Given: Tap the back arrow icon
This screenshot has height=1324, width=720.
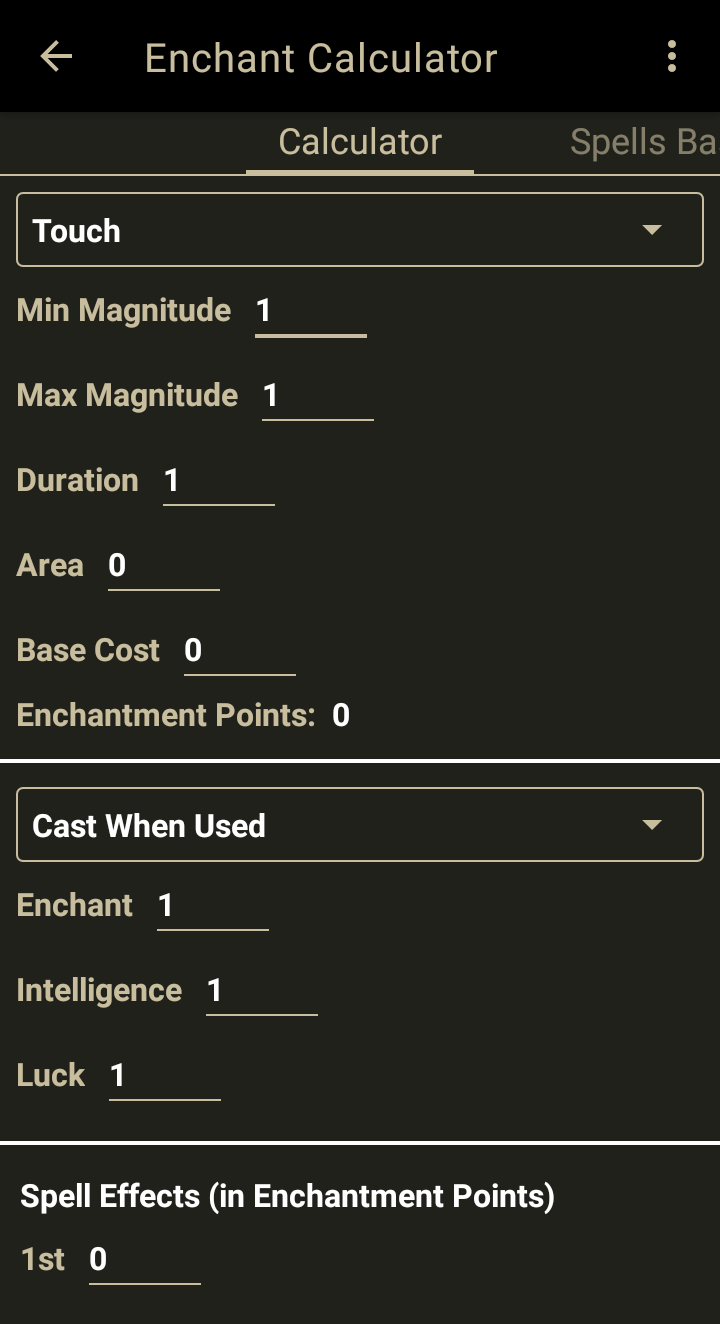Looking at the screenshot, I should [x=56, y=57].
